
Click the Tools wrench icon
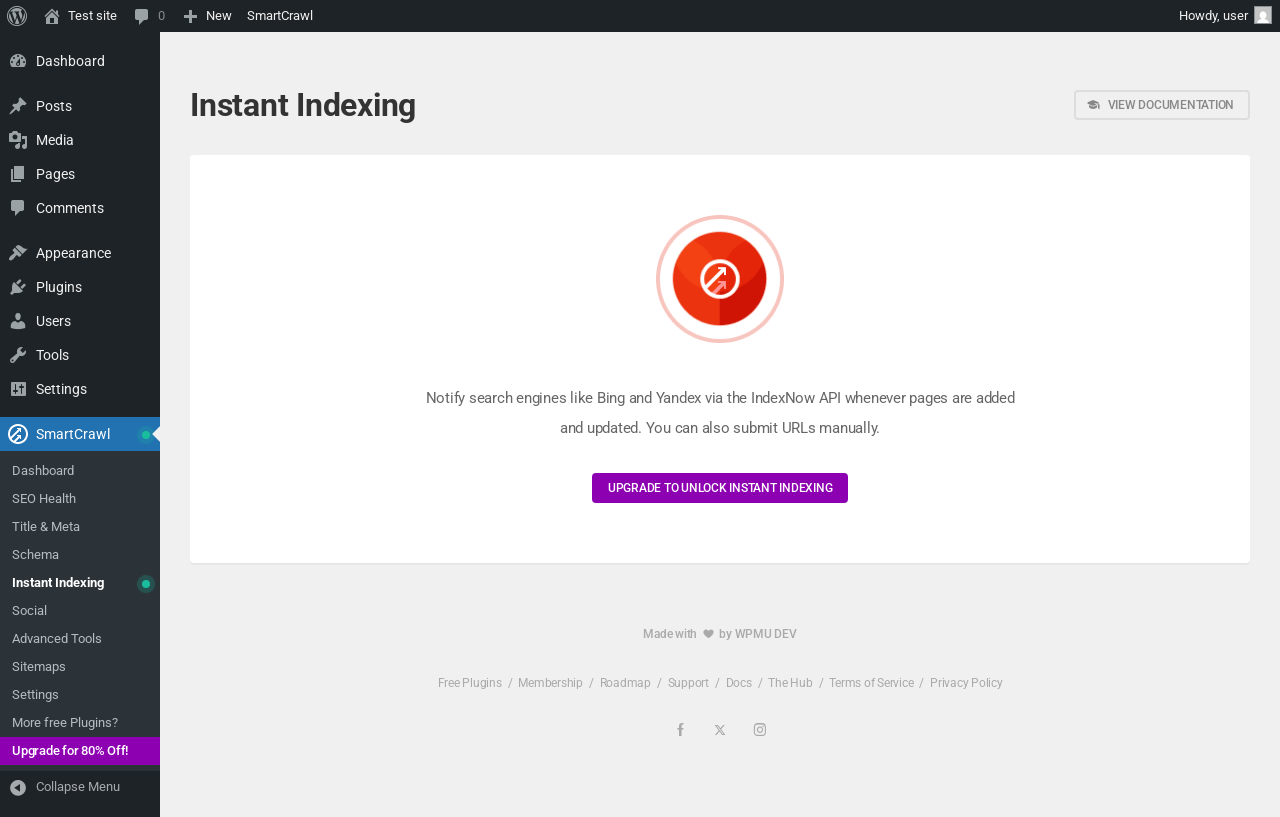click(18, 355)
